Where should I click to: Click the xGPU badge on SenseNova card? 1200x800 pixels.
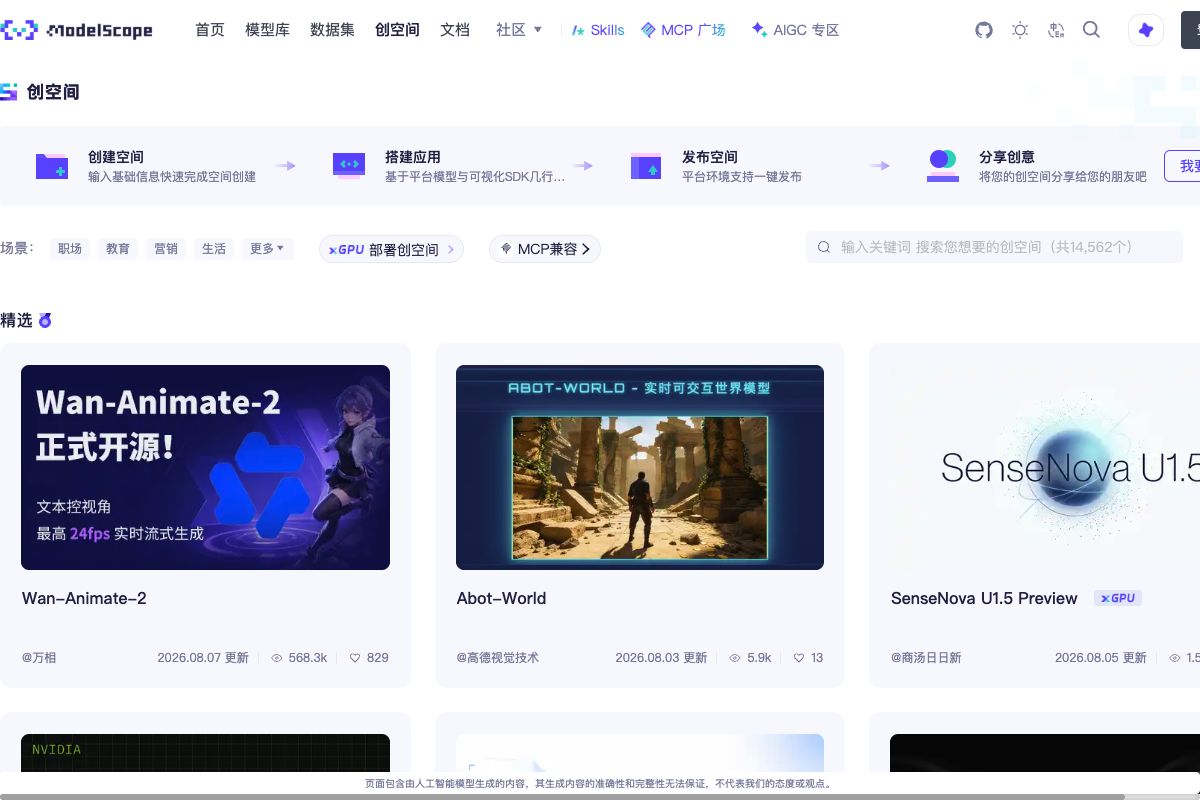click(1117, 598)
